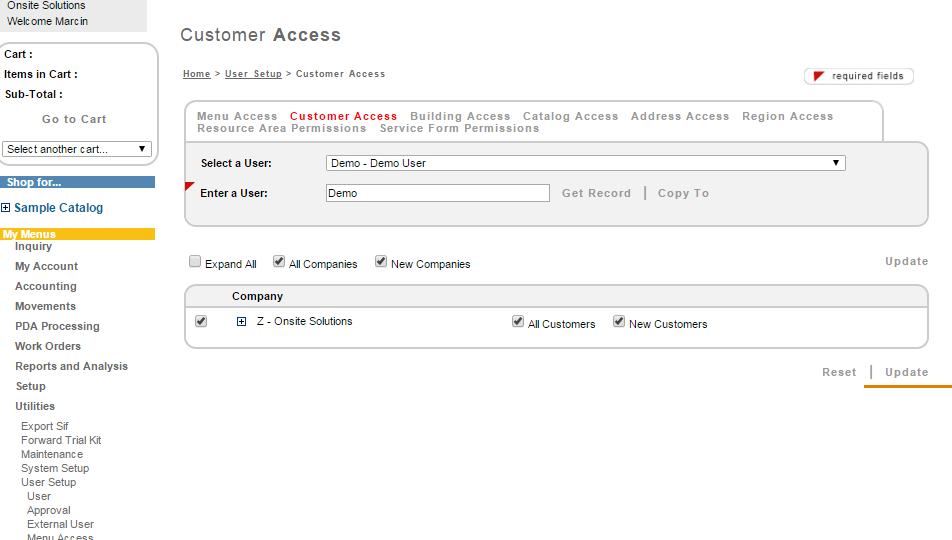Uncheck the All Companies checkbox

[279, 262]
